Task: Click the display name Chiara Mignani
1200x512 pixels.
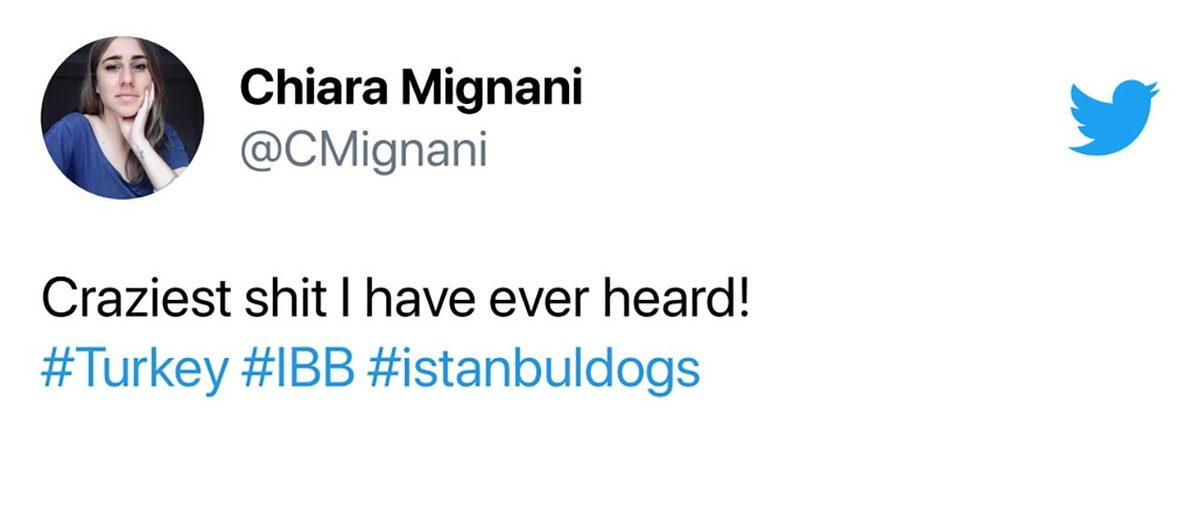Action: tap(411, 92)
